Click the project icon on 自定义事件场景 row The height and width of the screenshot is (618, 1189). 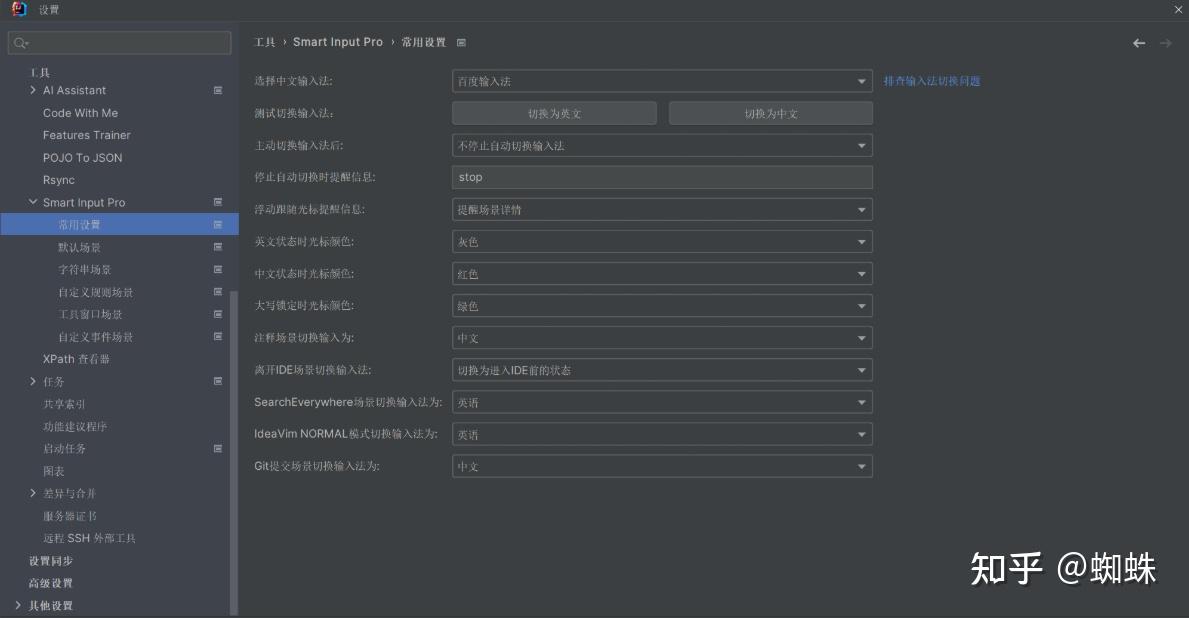tap(218, 336)
